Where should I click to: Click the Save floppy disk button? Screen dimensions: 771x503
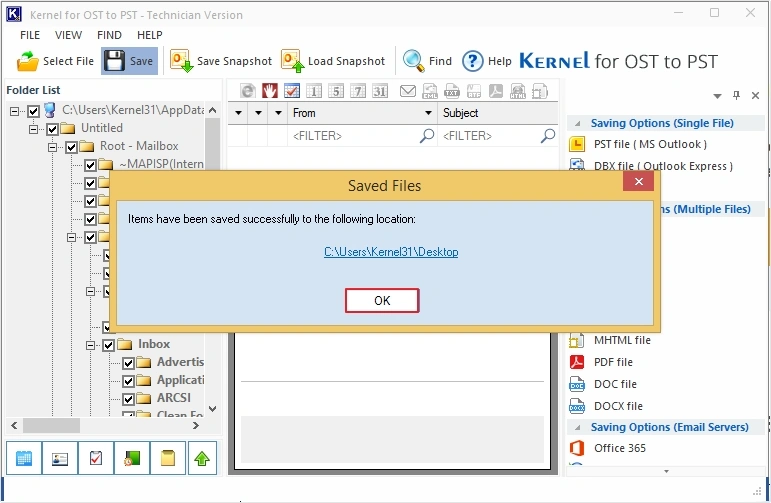click(130, 61)
